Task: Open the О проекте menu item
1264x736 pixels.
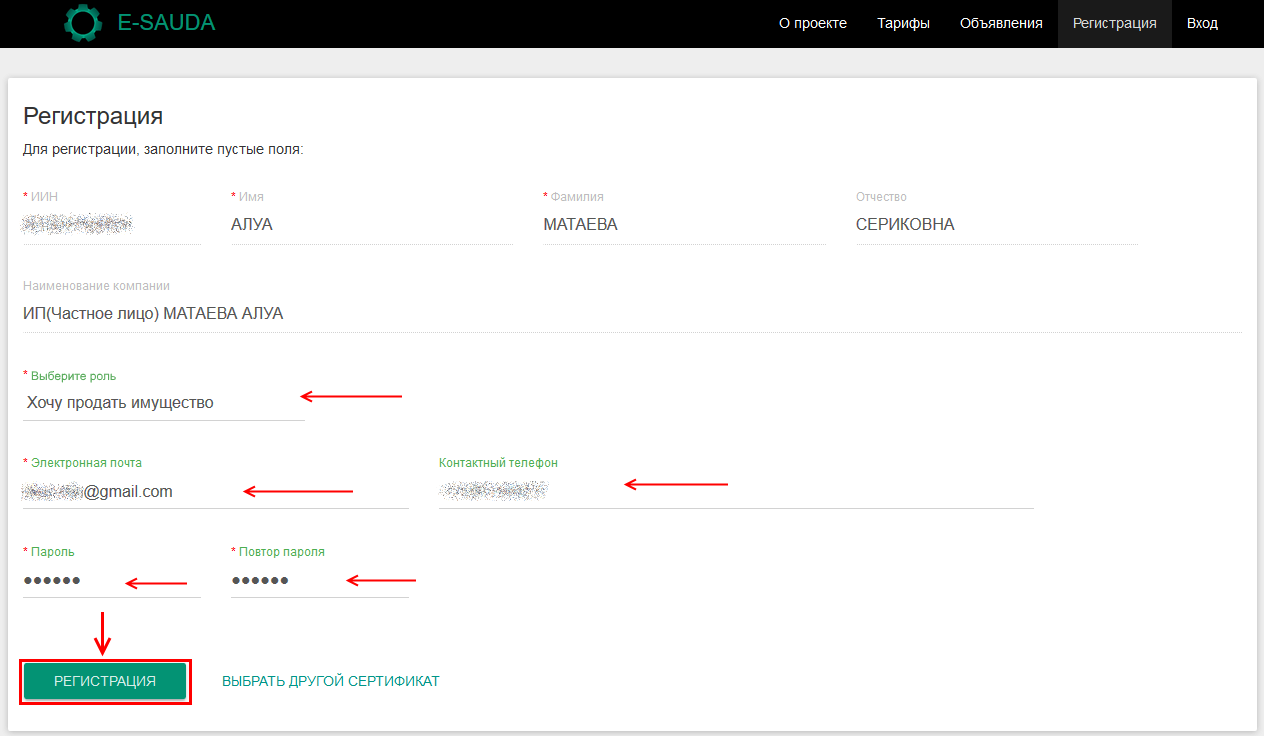Action: (x=812, y=23)
